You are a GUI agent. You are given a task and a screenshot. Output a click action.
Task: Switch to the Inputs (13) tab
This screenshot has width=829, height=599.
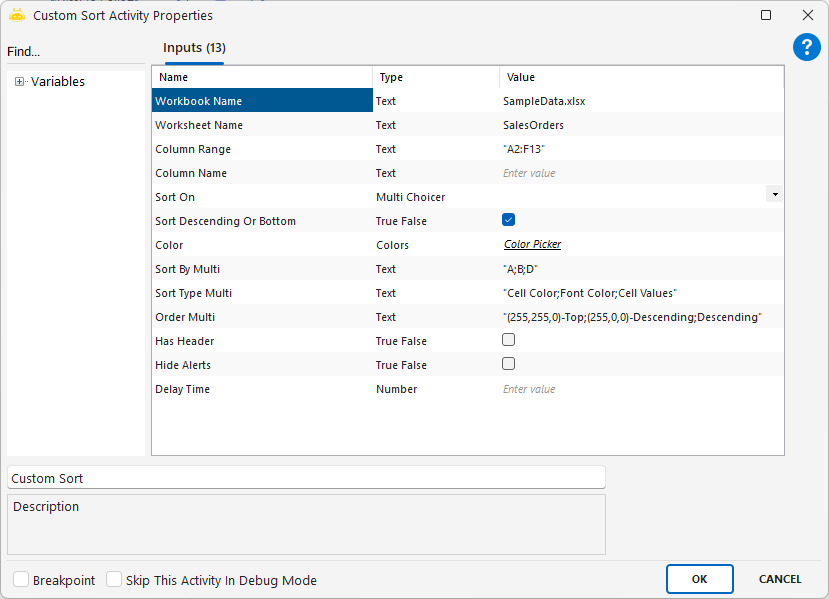coord(194,48)
